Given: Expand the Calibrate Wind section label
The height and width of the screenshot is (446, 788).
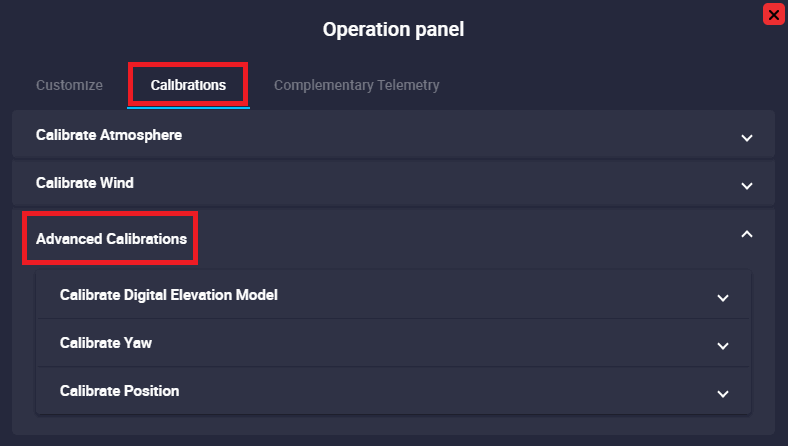Looking at the screenshot, I should 85,183.
